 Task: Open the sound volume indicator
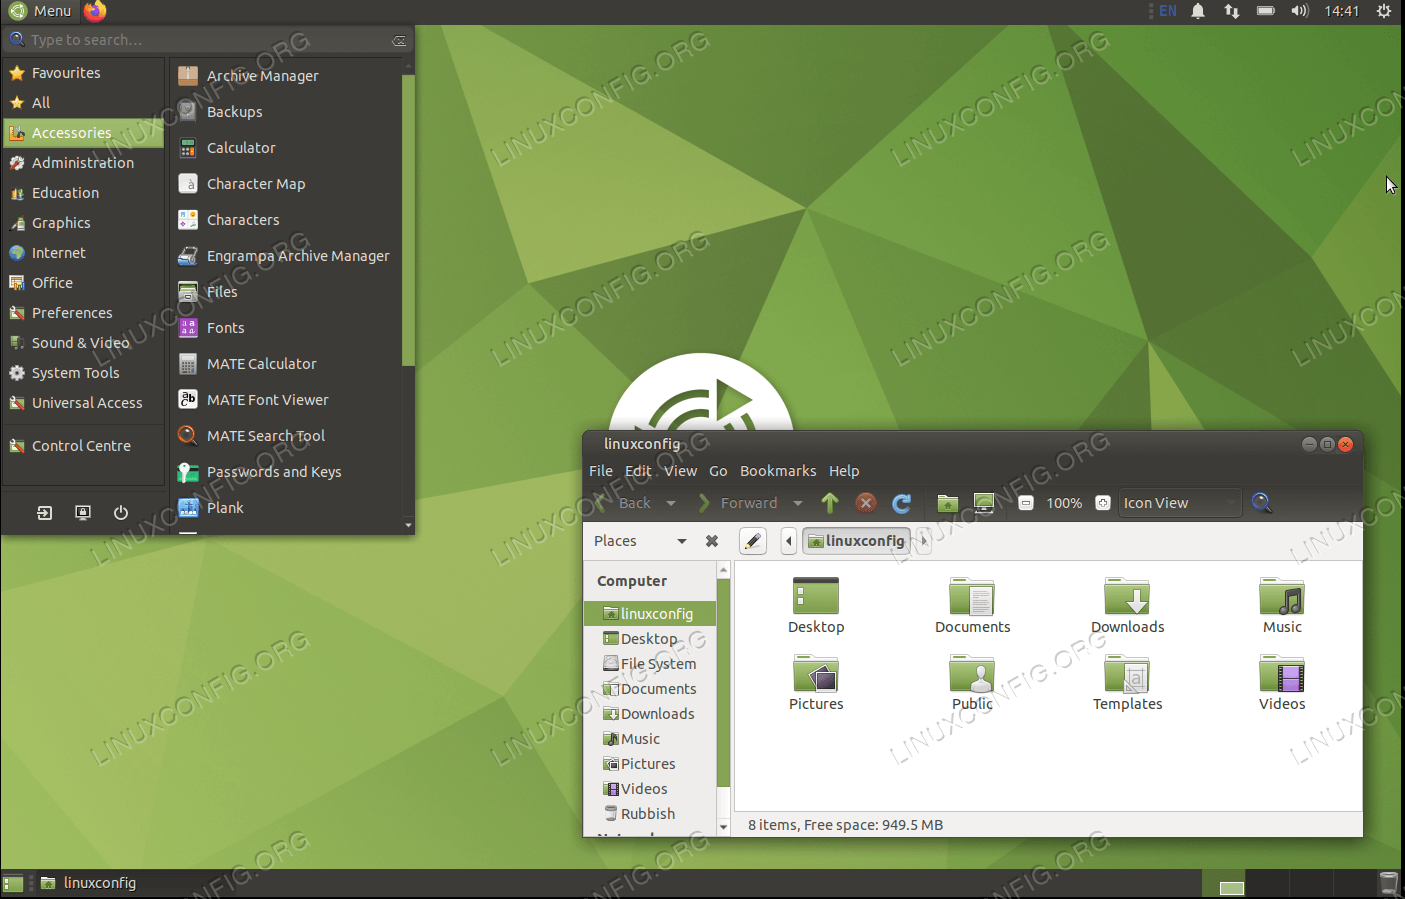1300,11
